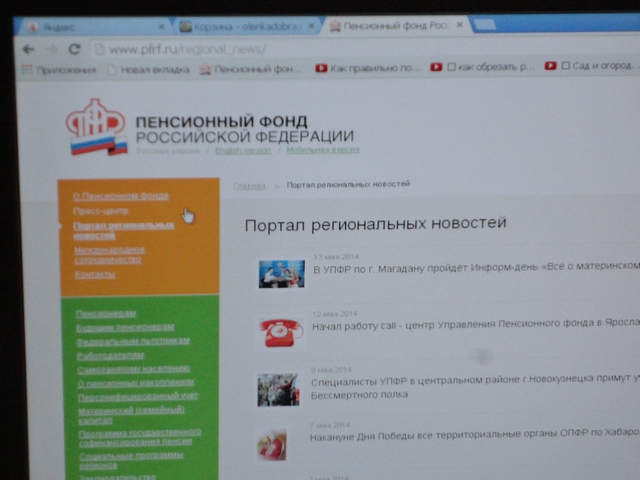The height and width of the screenshot is (480, 640).
Task: Click the date 13 мая 2014
Action: click(x=336, y=257)
